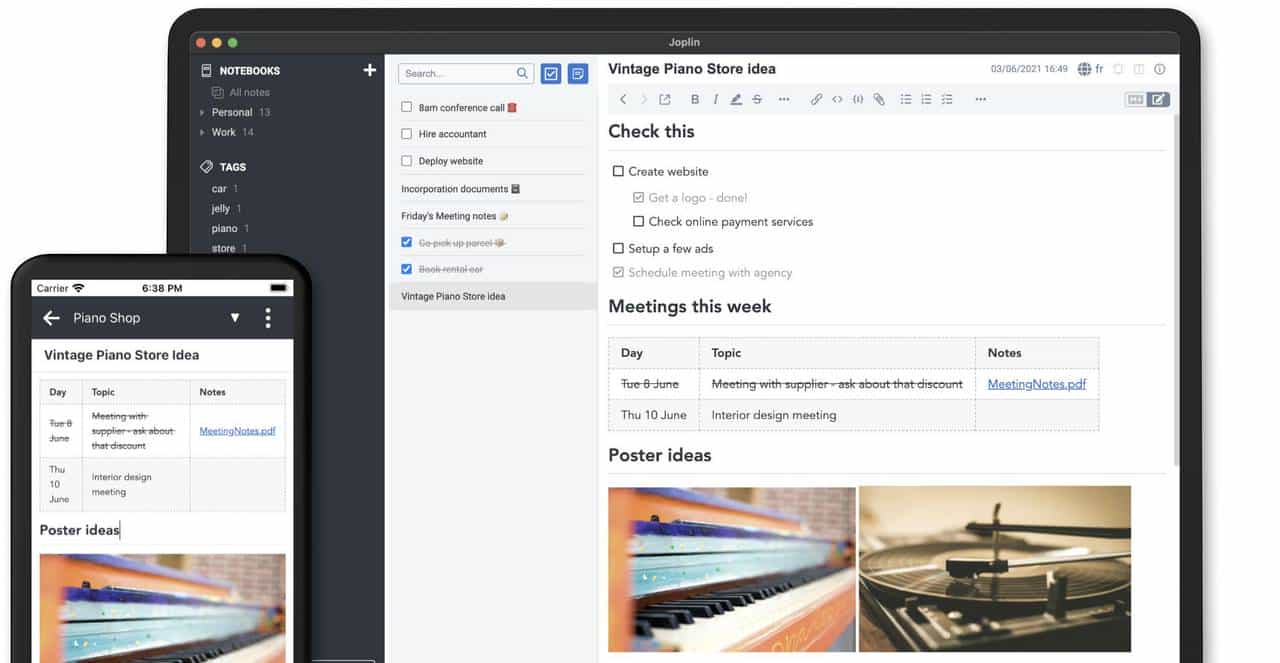
Task: Insert a numbered list
Action: click(926, 99)
